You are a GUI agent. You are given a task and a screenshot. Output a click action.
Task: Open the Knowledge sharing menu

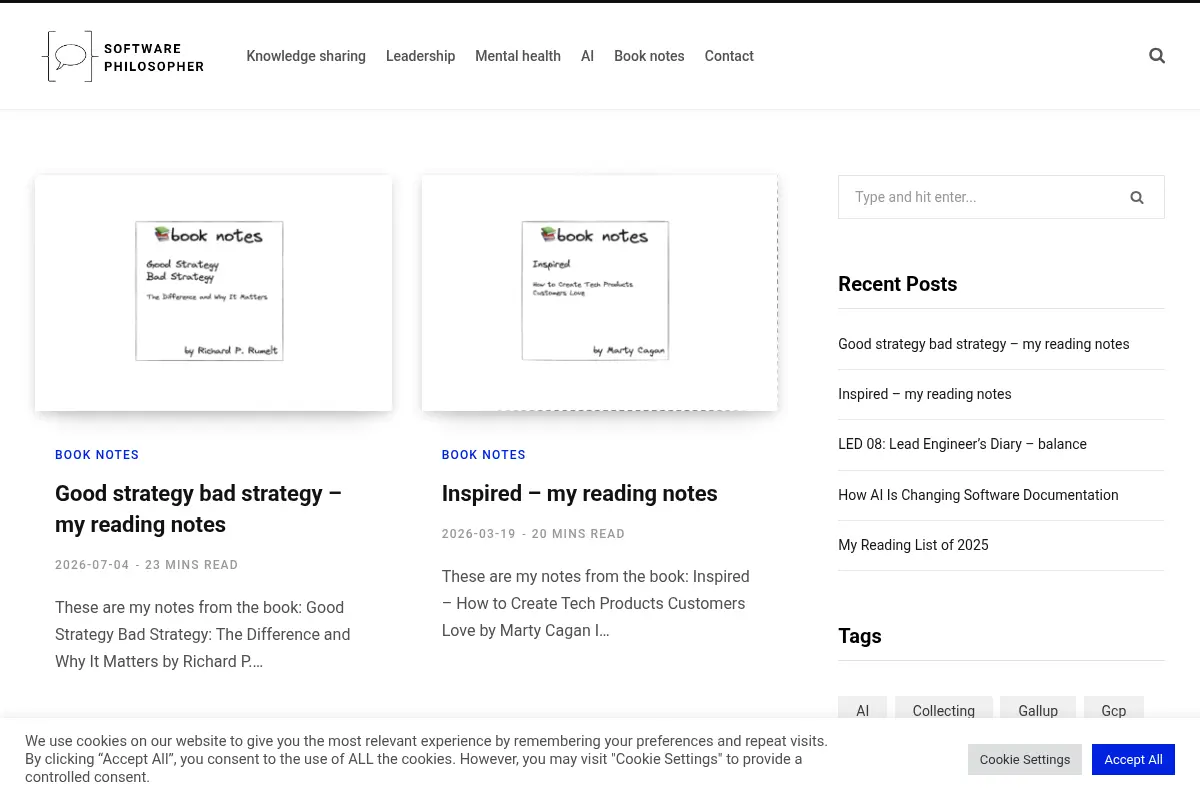coord(306,56)
